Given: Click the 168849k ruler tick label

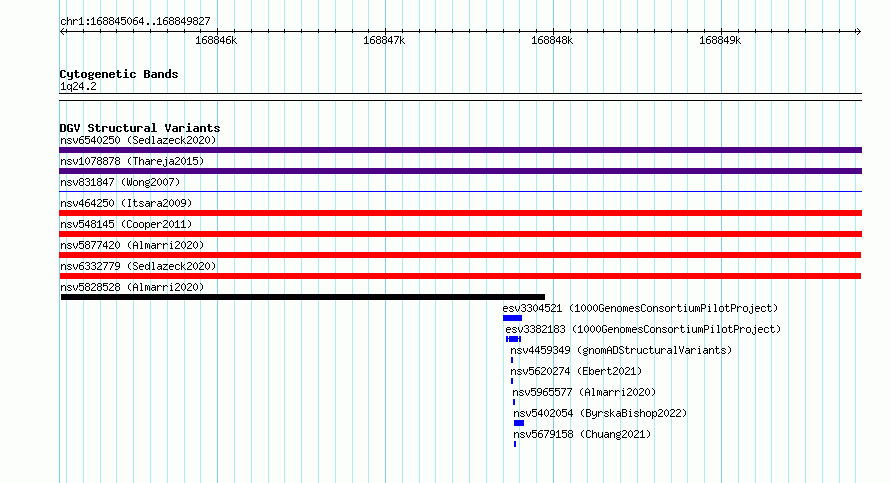Looking at the screenshot, I should 720,40.
